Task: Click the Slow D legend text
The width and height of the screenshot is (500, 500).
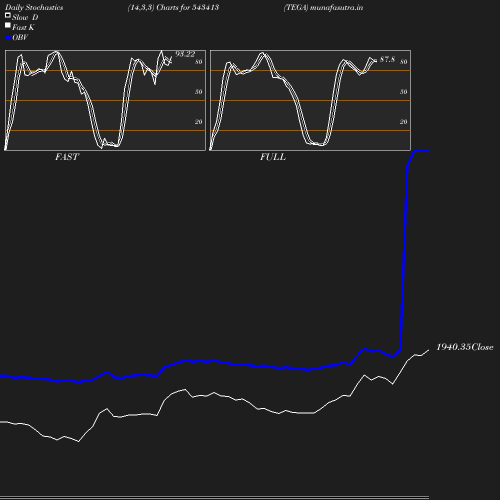Action: tap(25, 17)
